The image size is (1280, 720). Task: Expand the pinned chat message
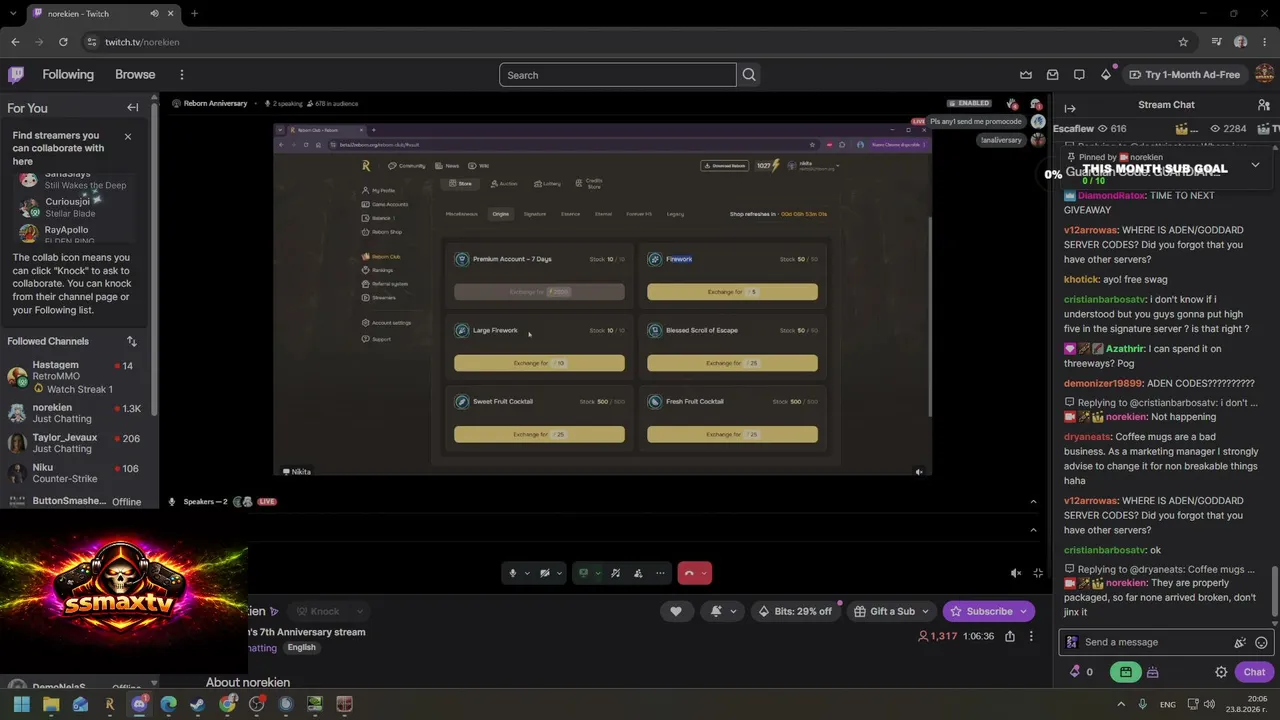click(x=1255, y=165)
